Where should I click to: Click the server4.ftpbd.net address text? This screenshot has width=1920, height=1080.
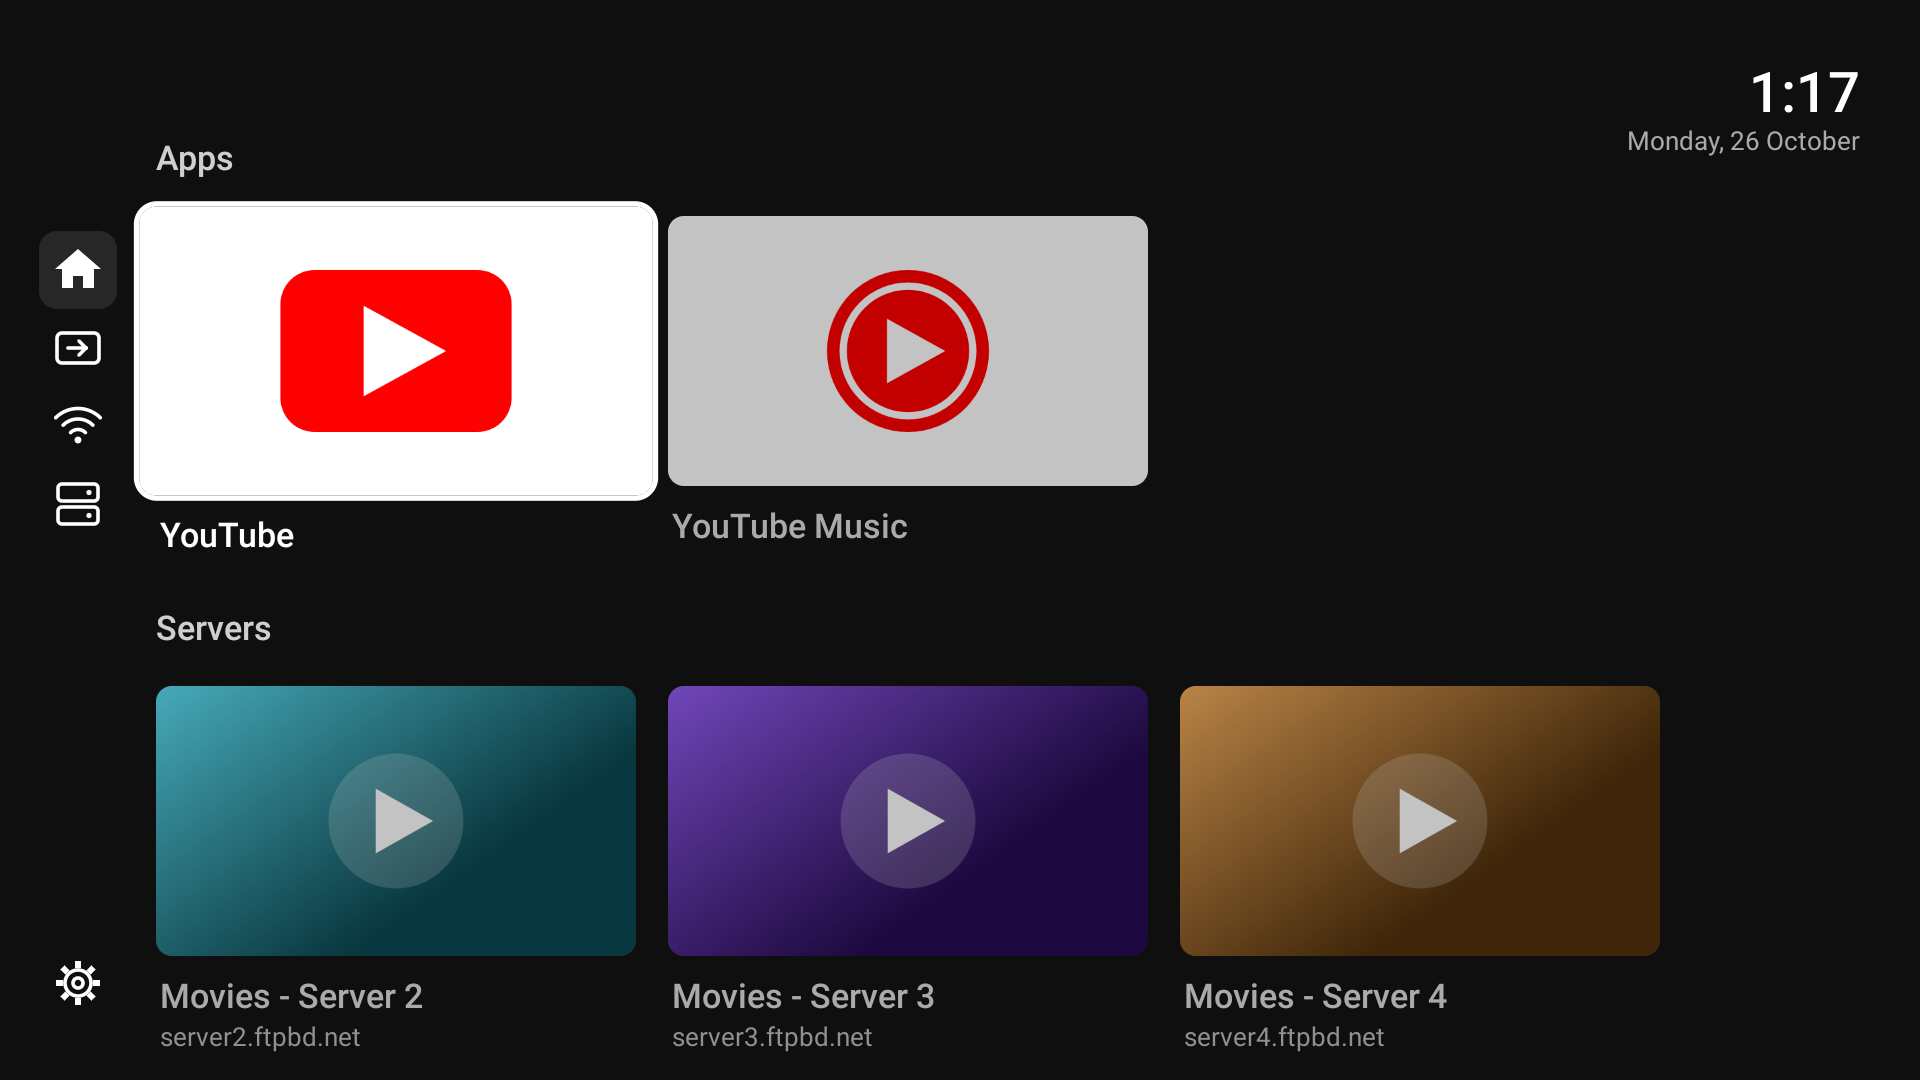coord(1284,1038)
